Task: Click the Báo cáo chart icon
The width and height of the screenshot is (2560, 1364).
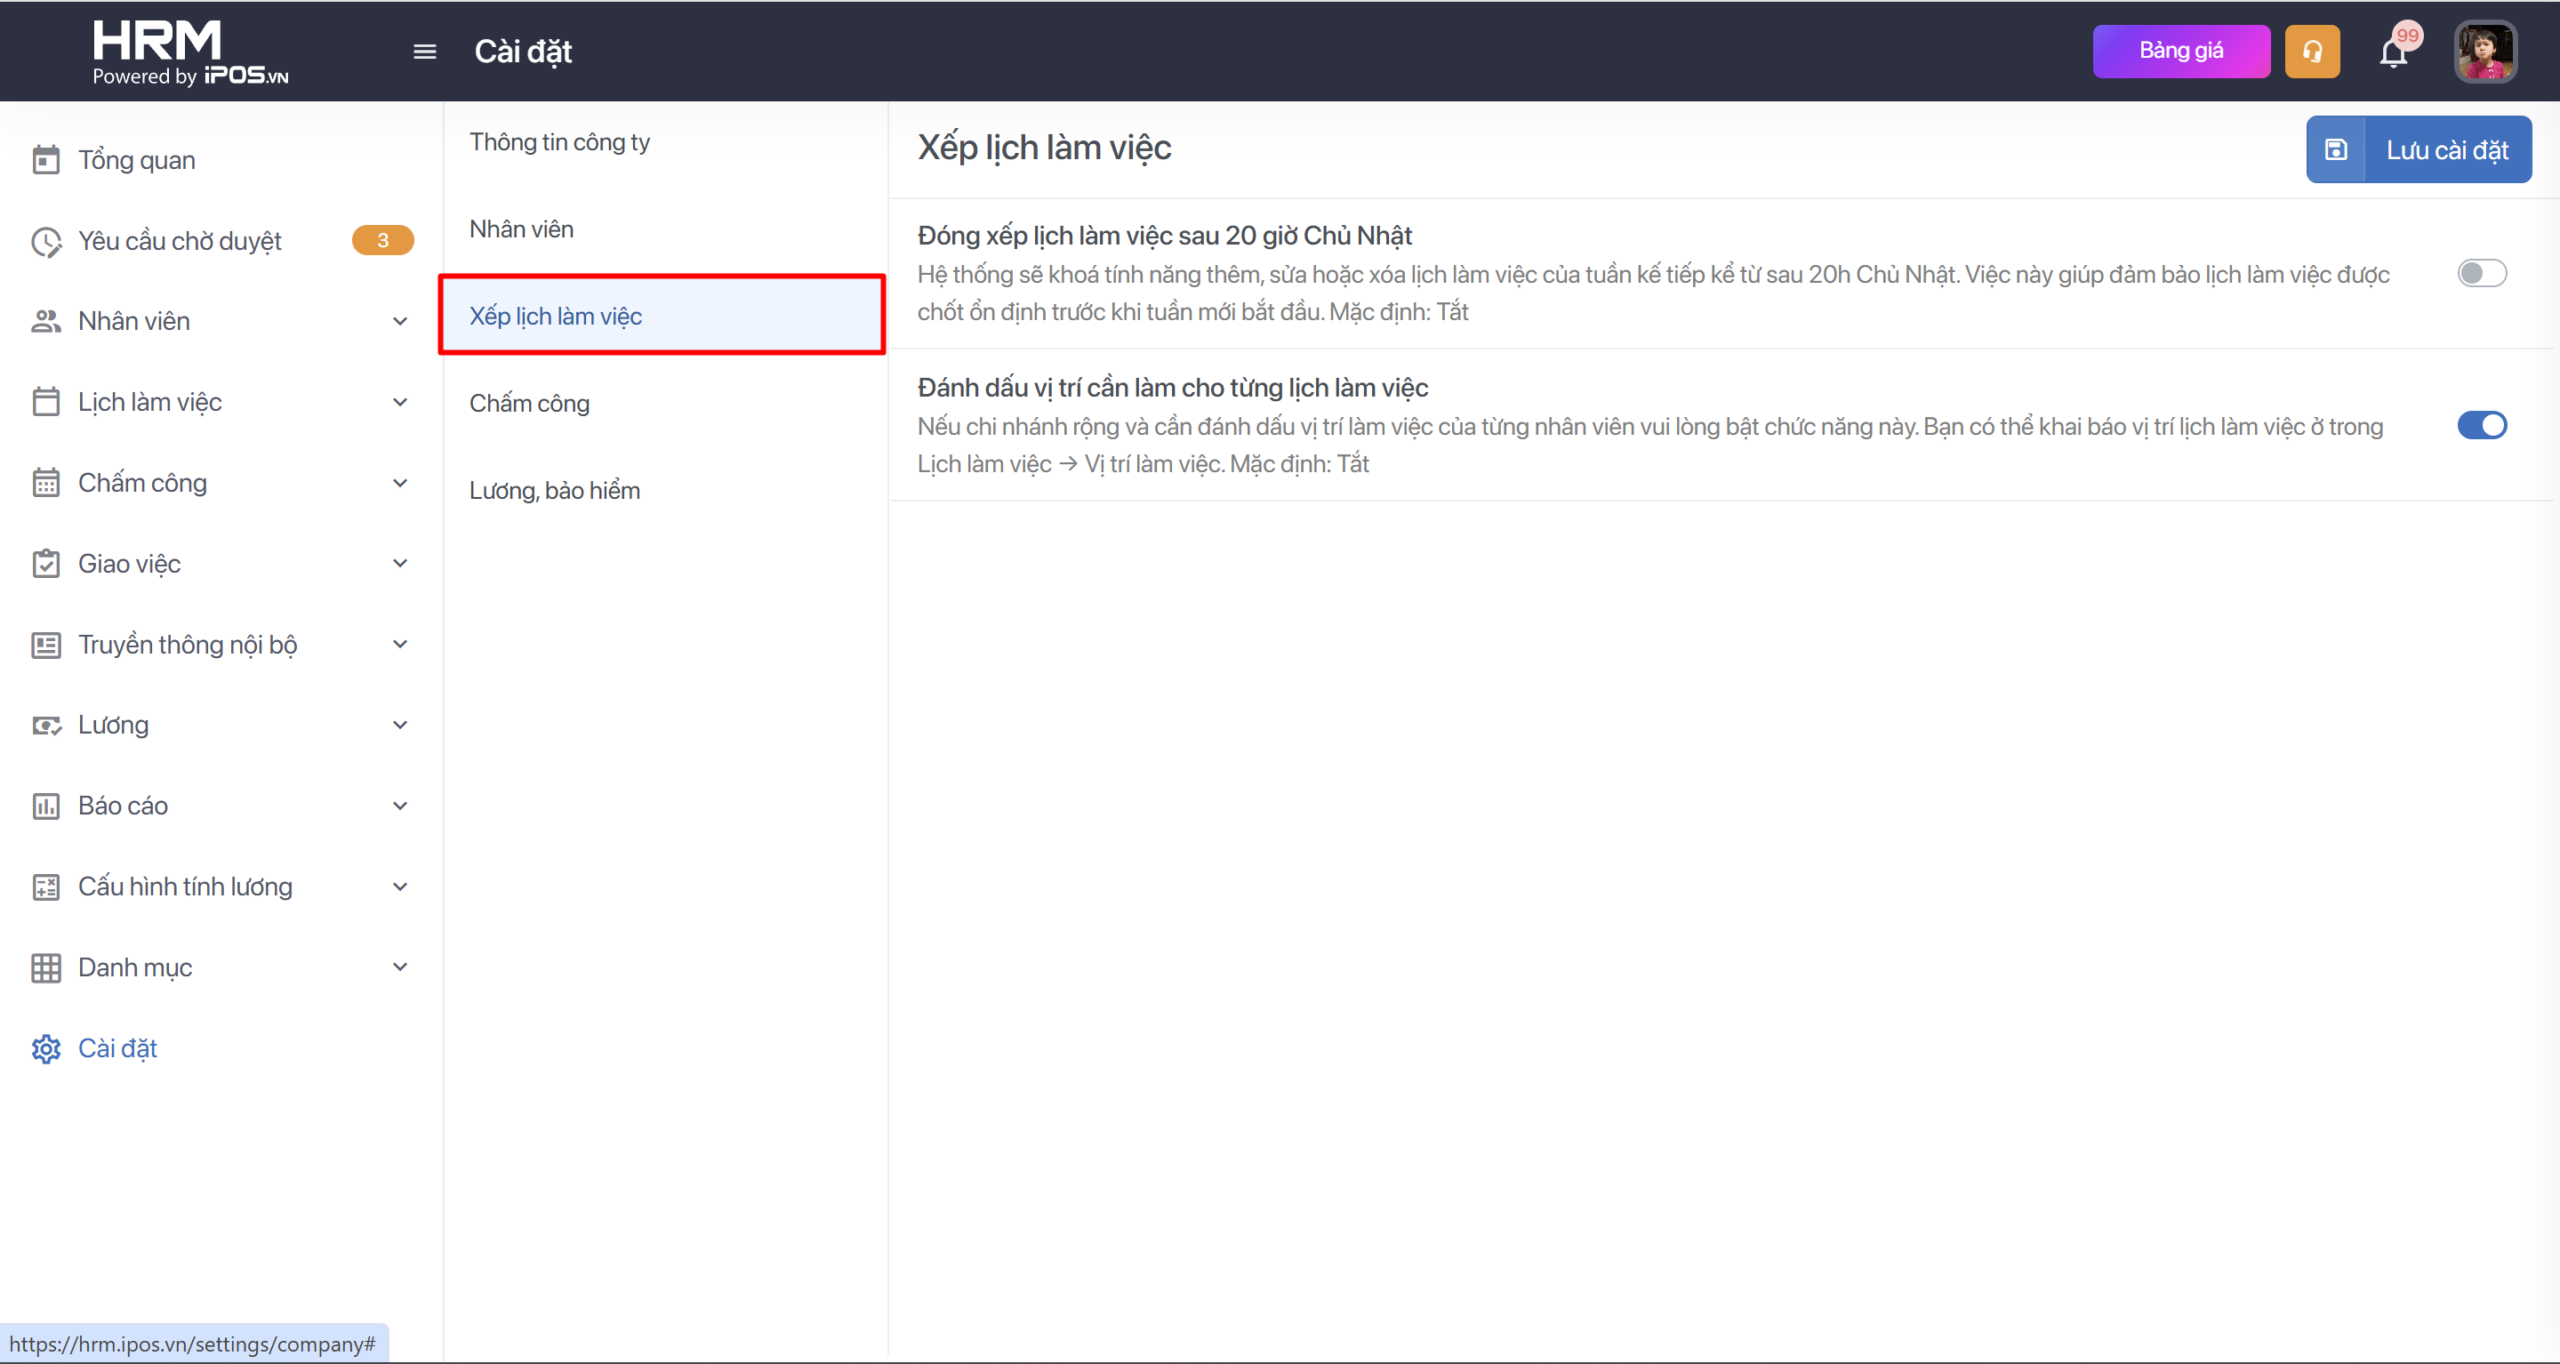Action: [46, 806]
